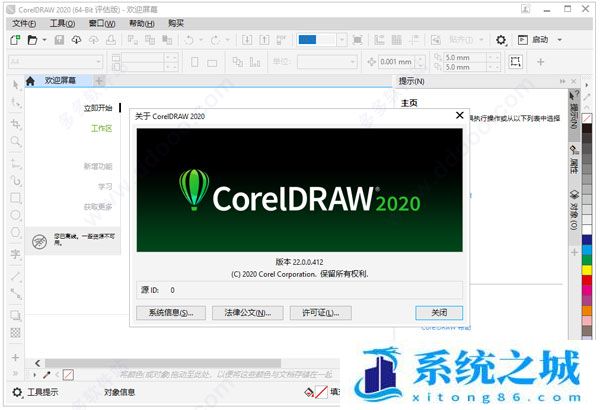Click the Print icon in toolbar
Image resolution: width=600 pixels, height=410 pixels.
click(x=111, y=40)
